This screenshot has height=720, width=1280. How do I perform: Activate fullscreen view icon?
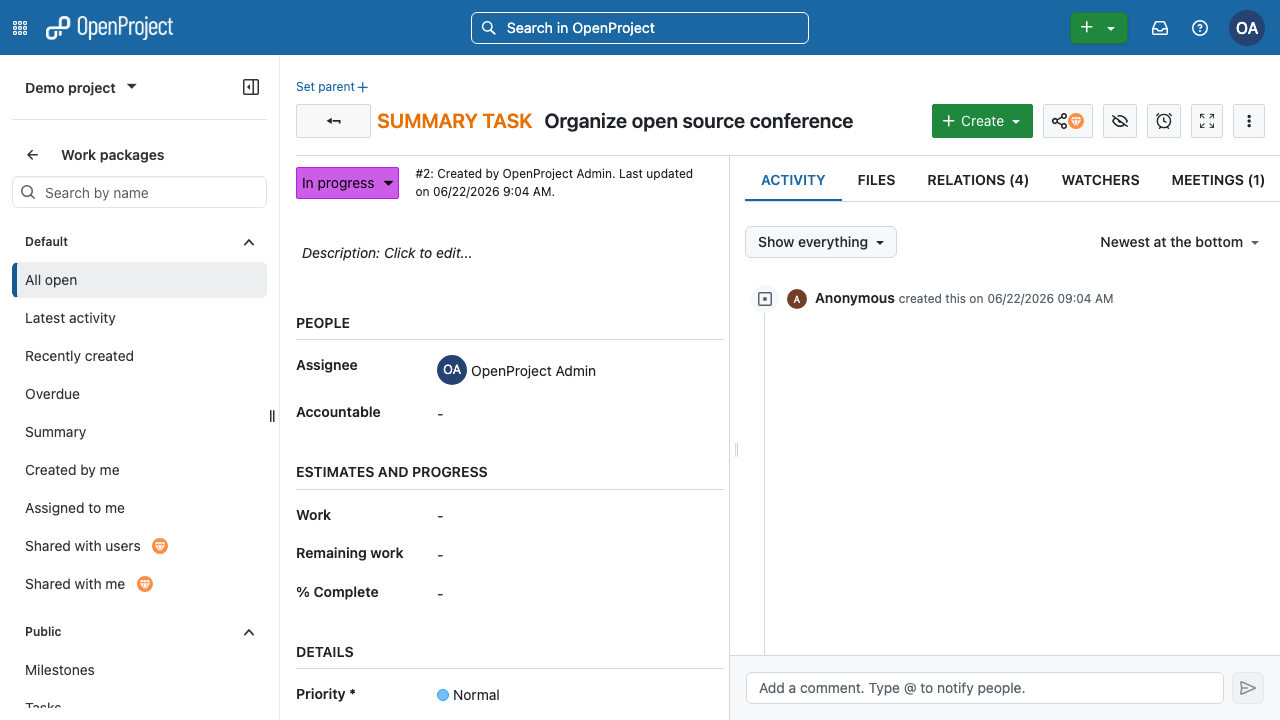coord(1207,121)
